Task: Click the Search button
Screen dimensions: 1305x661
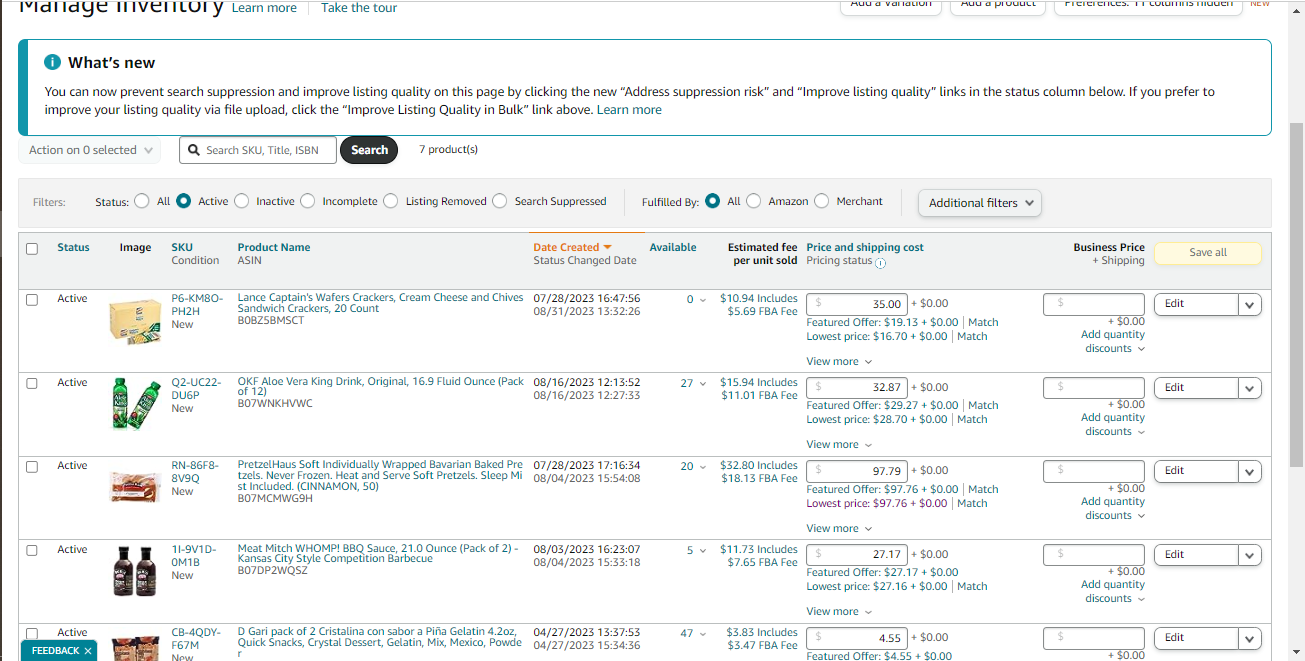Action: tap(369, 150)
